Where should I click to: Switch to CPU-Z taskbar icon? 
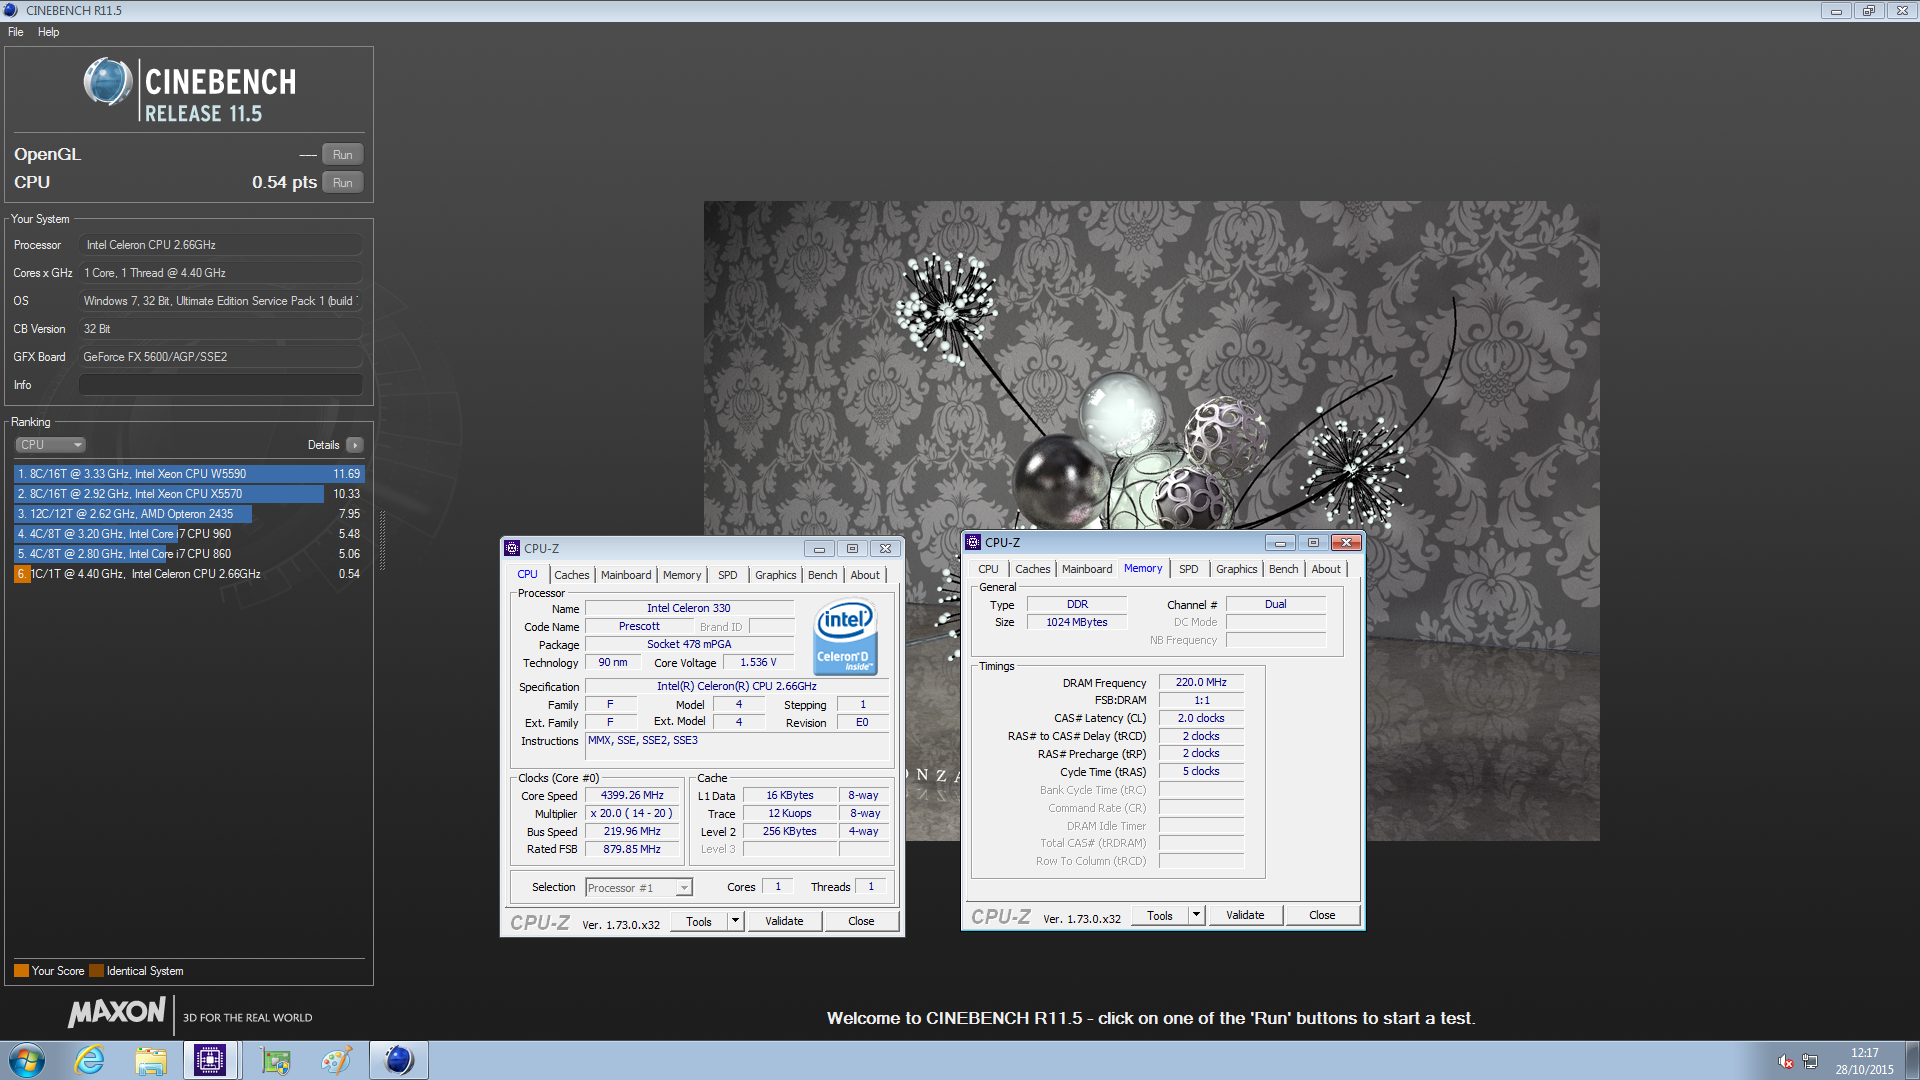pyautogui.click(x=210, y=1060)
